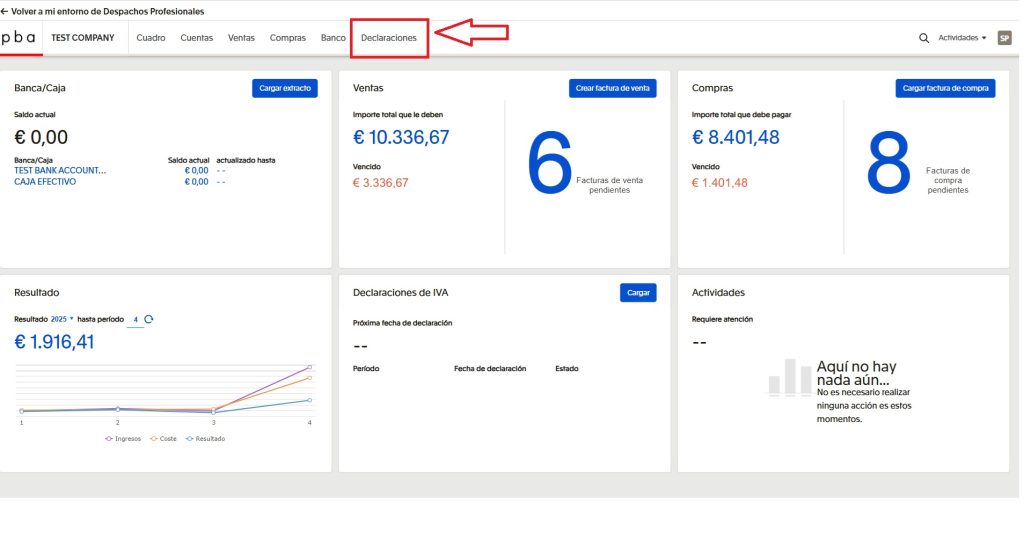This screenshot has height=538, width=1024.
Task: Open the Resultado year 2025 dropdown
Action: coord(62,319)
